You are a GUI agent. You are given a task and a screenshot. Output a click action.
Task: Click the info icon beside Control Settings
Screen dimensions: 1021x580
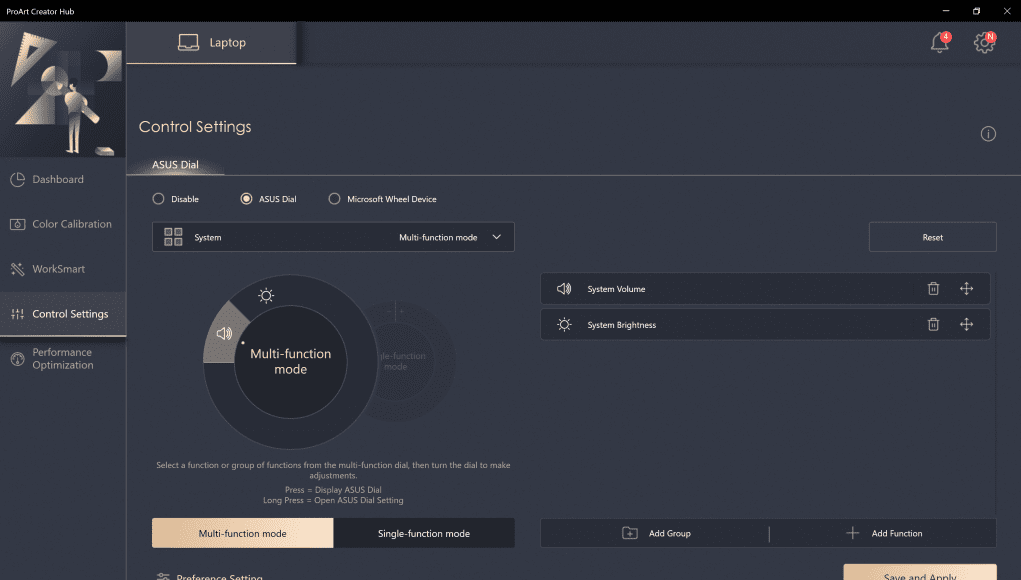pos(988,133)
